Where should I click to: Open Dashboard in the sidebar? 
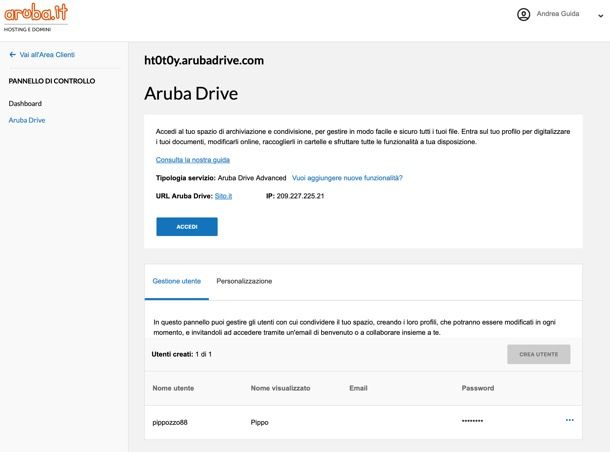tap(25, 103)
